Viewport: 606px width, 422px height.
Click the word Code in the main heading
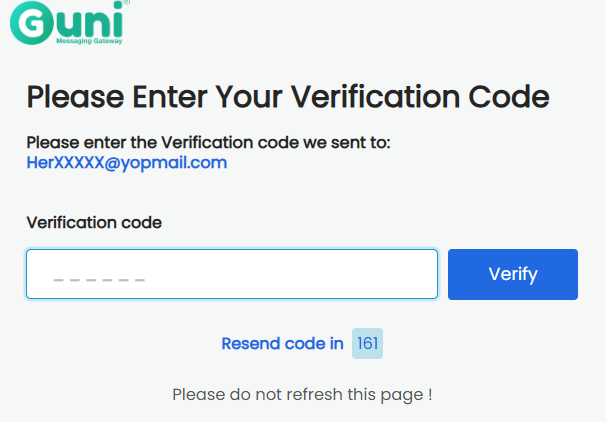click(509, 97)
